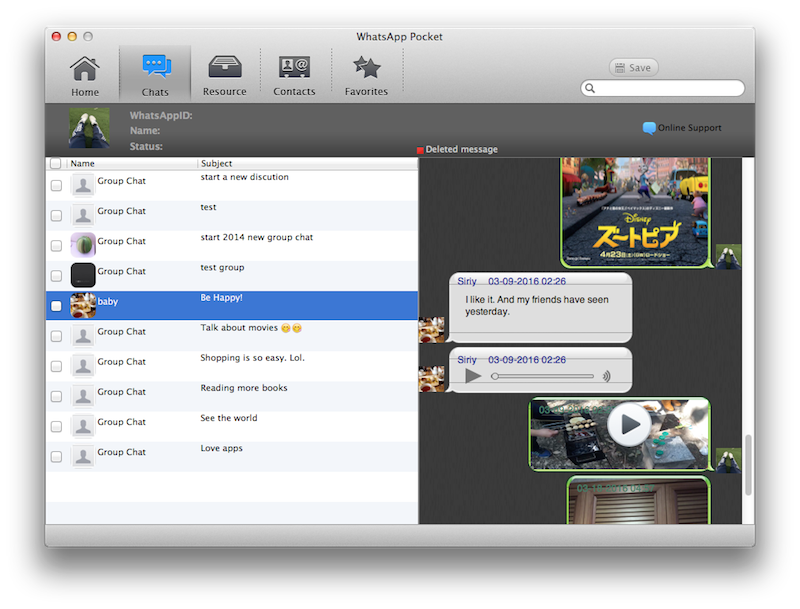800x609 pixels.
Task: Click the voice message volume icon
Action: click(606, 376)
